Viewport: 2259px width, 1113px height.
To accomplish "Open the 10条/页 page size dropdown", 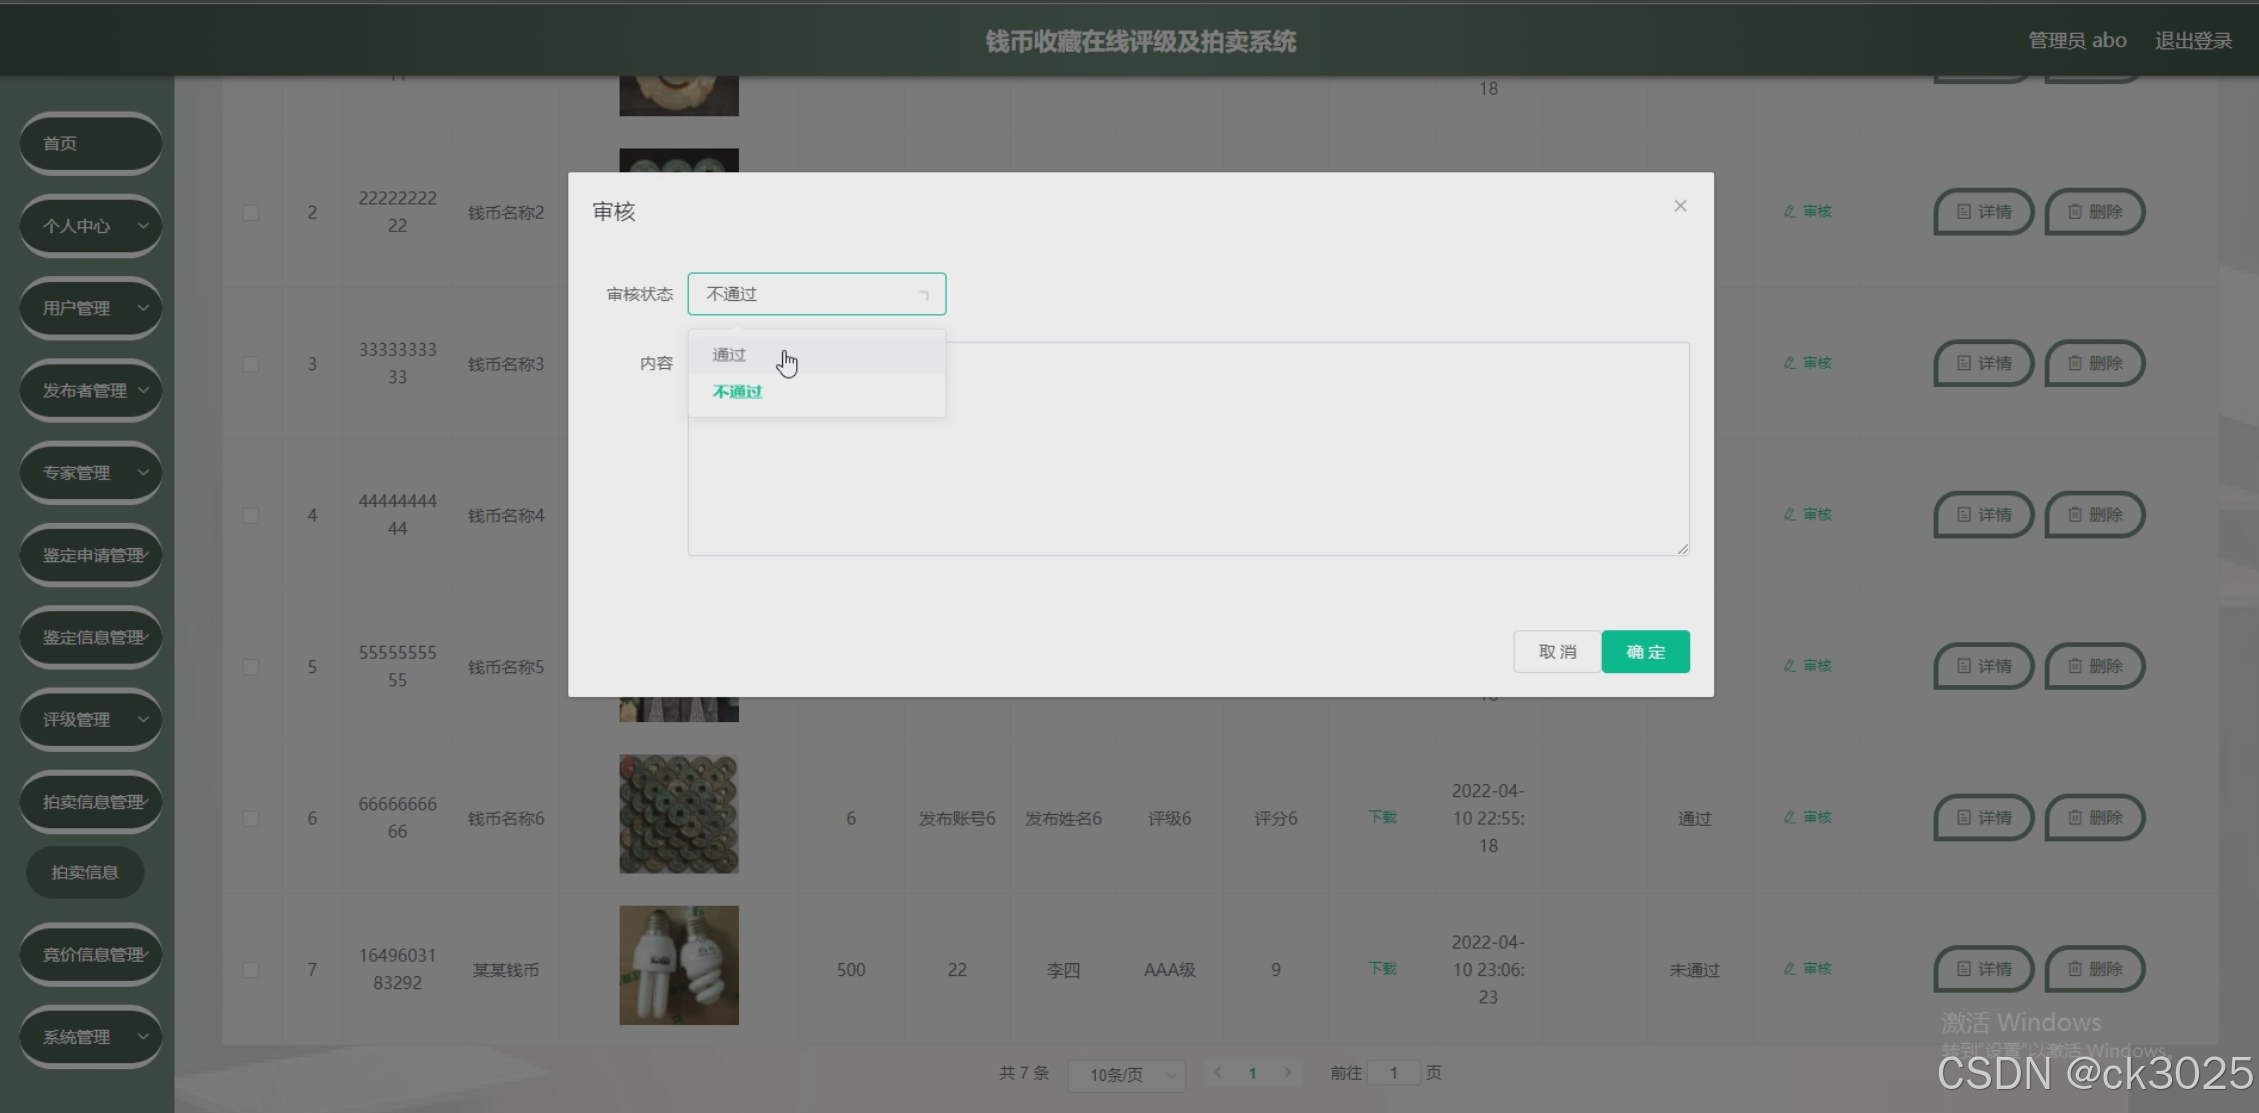I will pyautogui.click(x=1127, y=1075).
